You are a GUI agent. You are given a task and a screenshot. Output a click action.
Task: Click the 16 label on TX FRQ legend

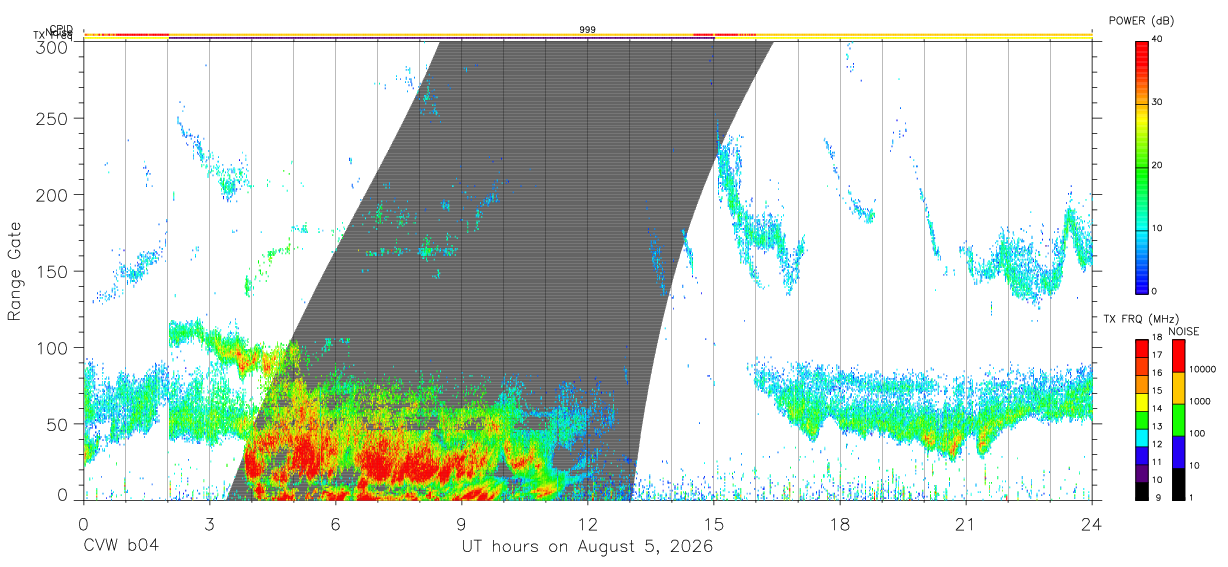tap(1156, 373)
